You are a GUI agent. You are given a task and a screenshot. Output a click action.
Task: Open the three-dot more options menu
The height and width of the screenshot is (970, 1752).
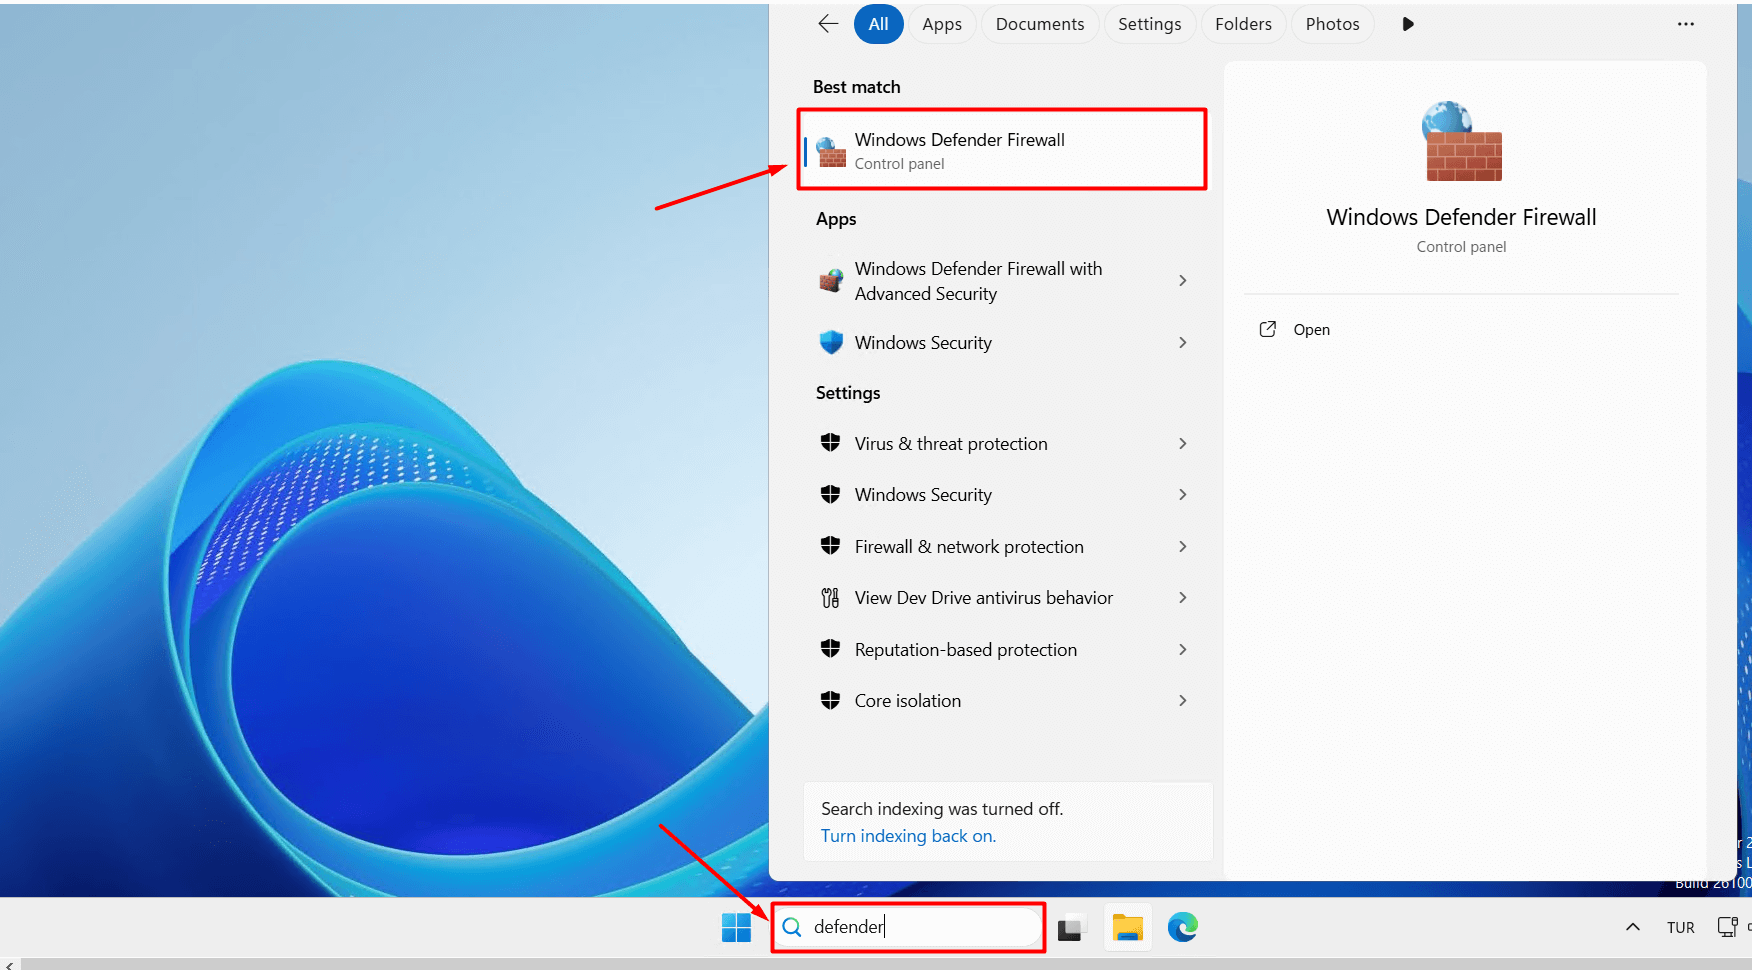(x=1685, y=24)
